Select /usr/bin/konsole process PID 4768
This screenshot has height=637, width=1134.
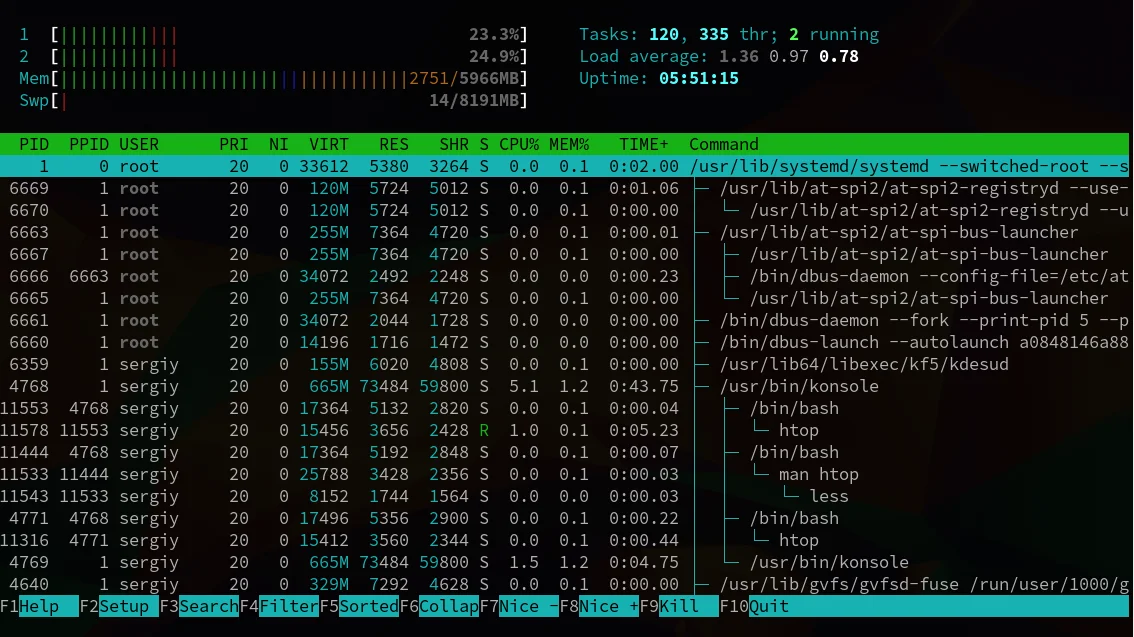click(x=564, y=386)
